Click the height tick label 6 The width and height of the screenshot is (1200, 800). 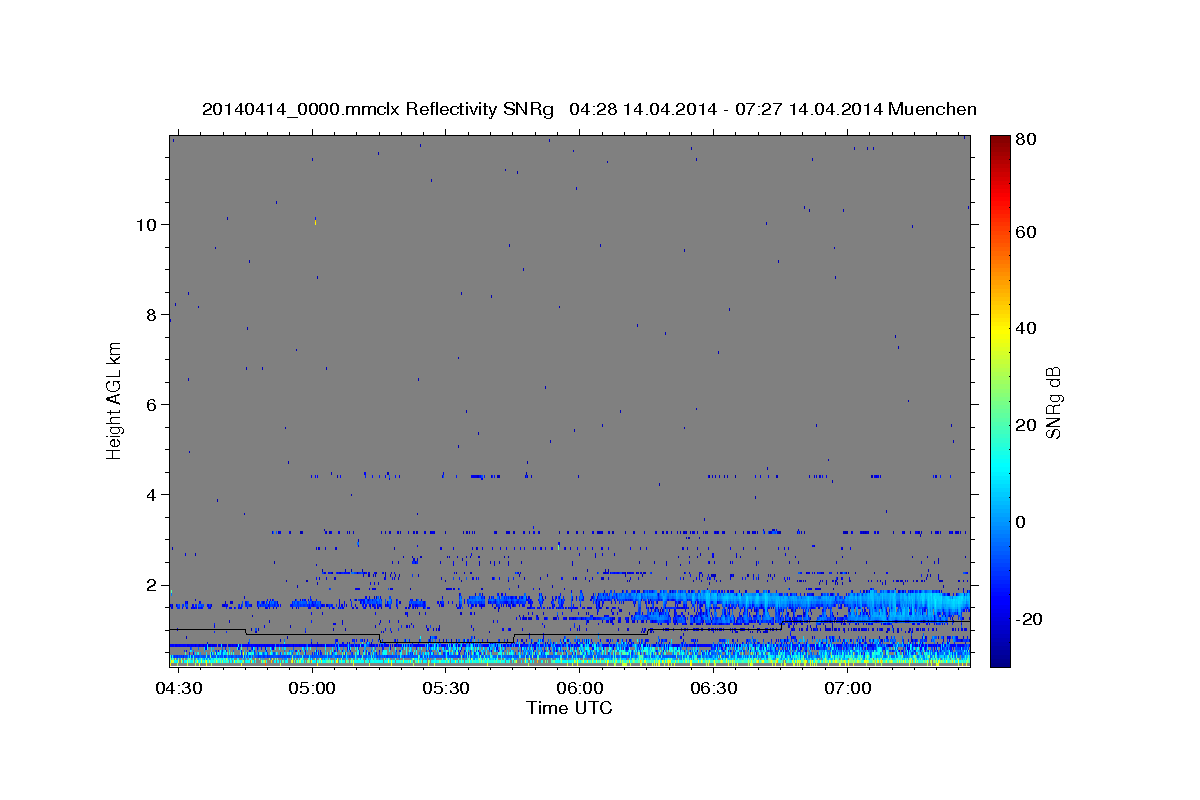(x=151, y=404)
